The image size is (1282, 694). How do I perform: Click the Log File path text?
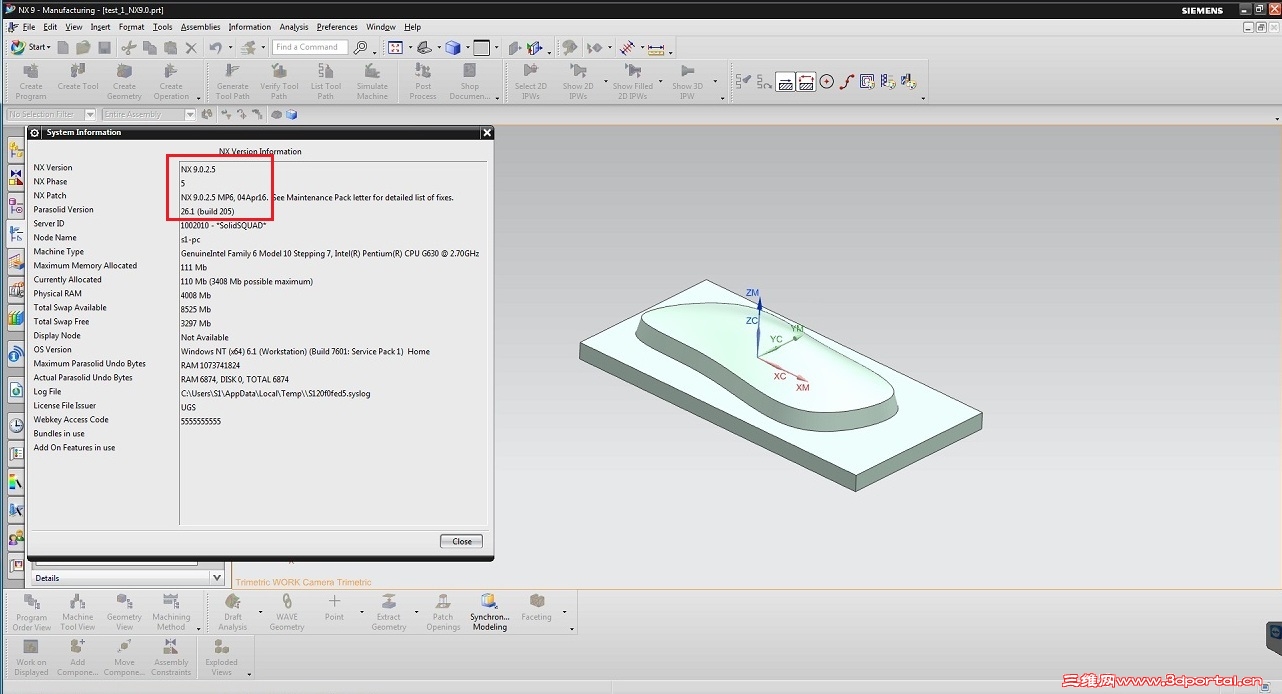276,394
